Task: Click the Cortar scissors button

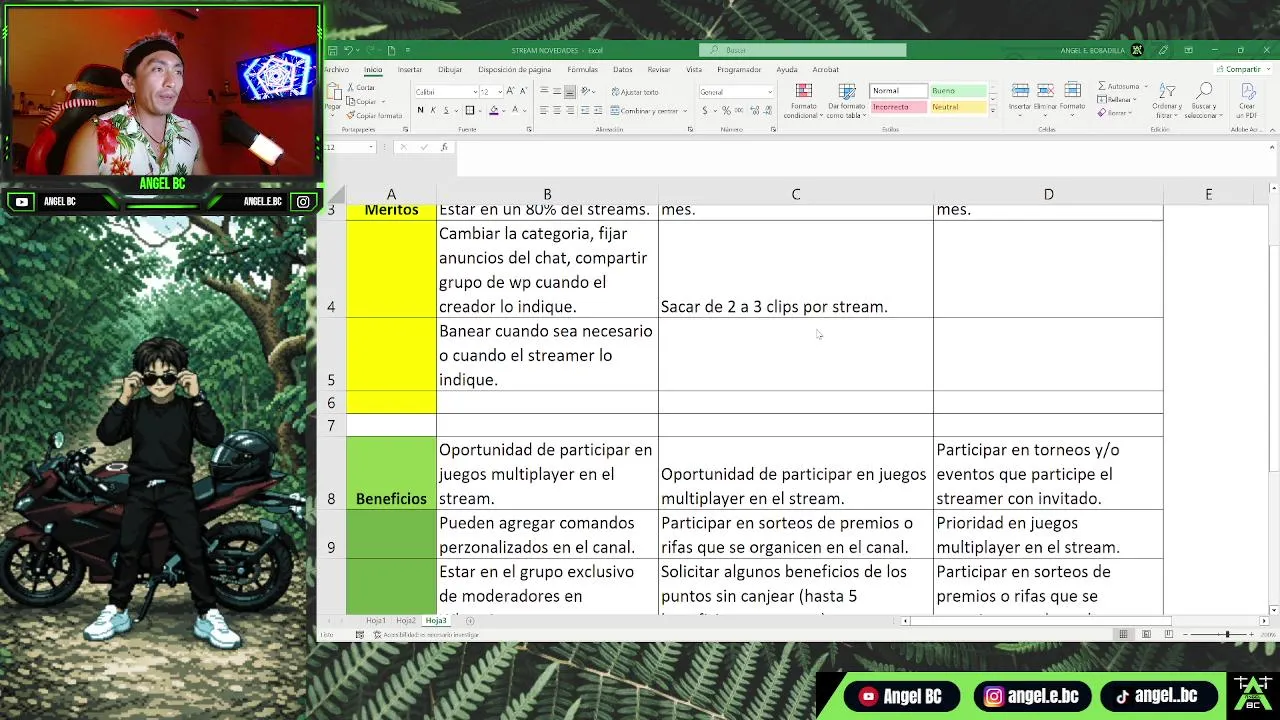Action: point(361,88)
